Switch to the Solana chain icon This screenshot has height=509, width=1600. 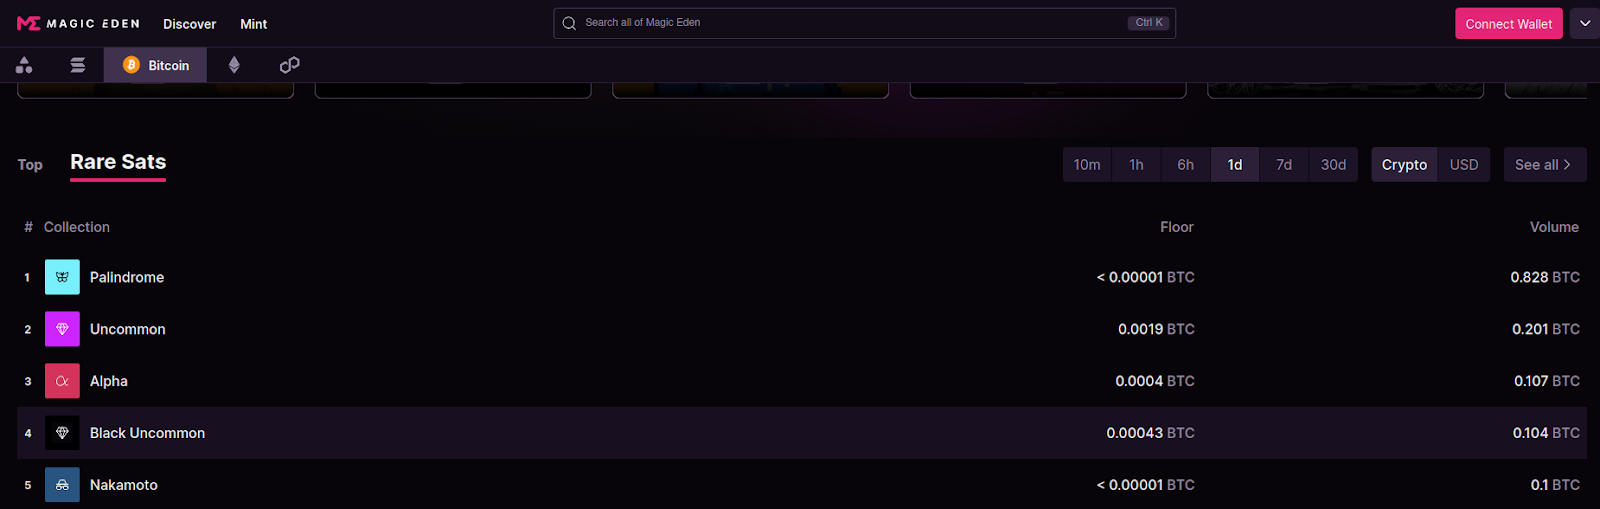click(x=77, y=65)
